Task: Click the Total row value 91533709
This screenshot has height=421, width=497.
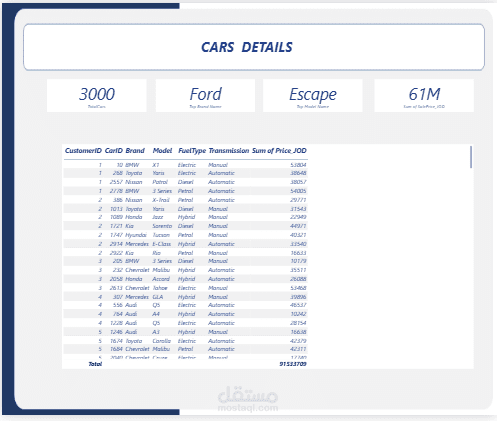Action: click(293, 364)
